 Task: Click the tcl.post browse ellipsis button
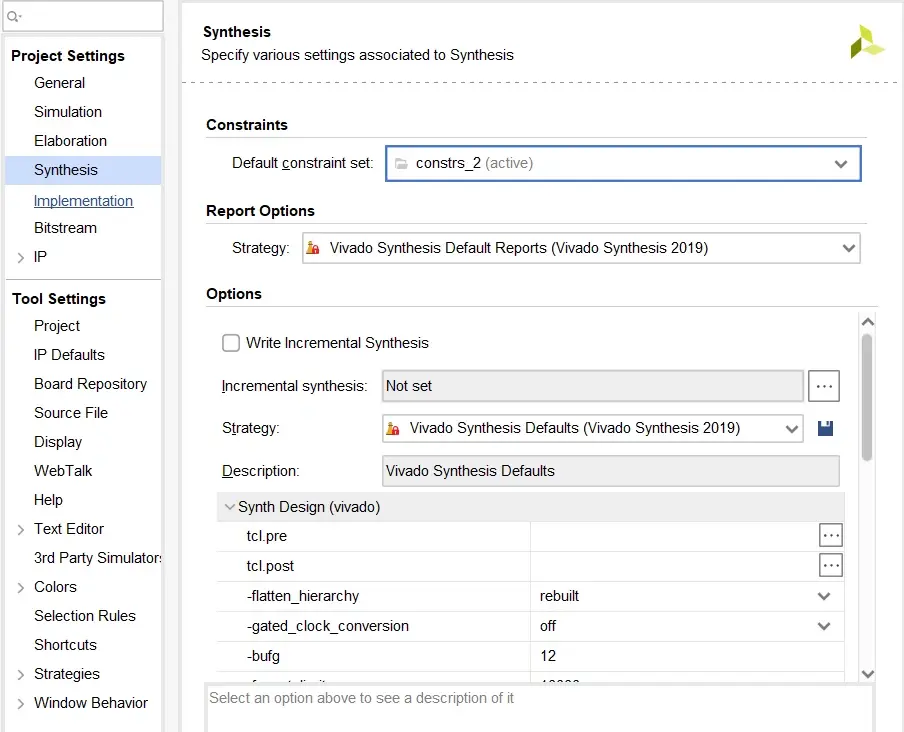click(x=831, y=566)
